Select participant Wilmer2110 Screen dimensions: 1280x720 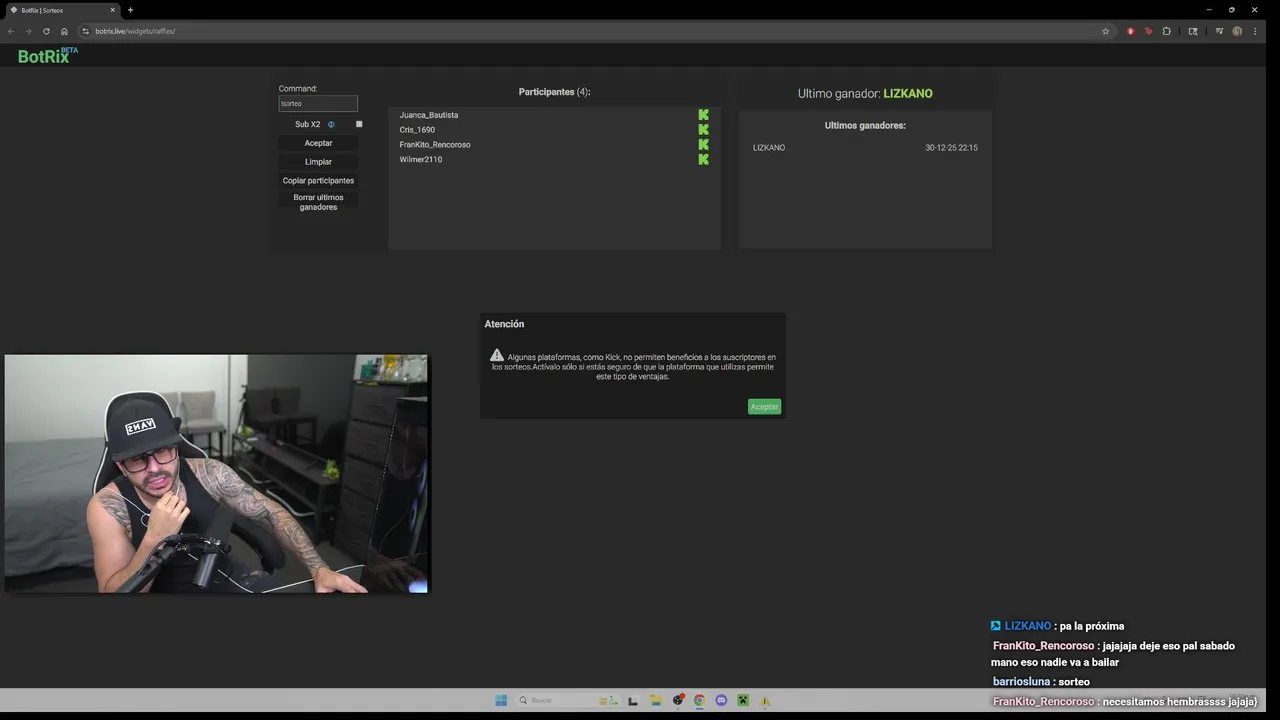pos(421,159)
